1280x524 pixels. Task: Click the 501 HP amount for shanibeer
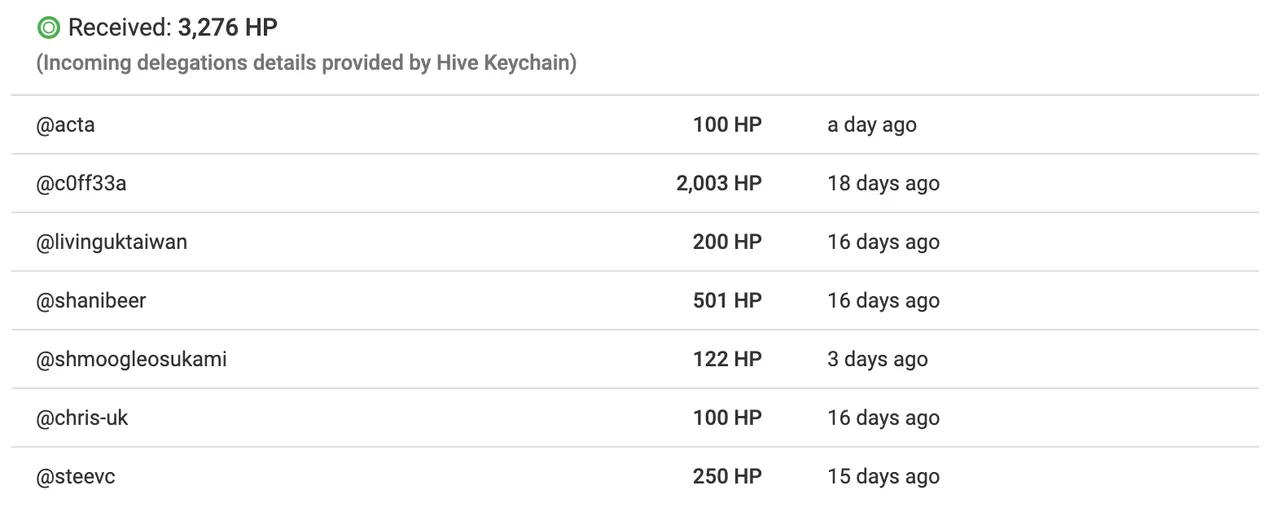727,300
